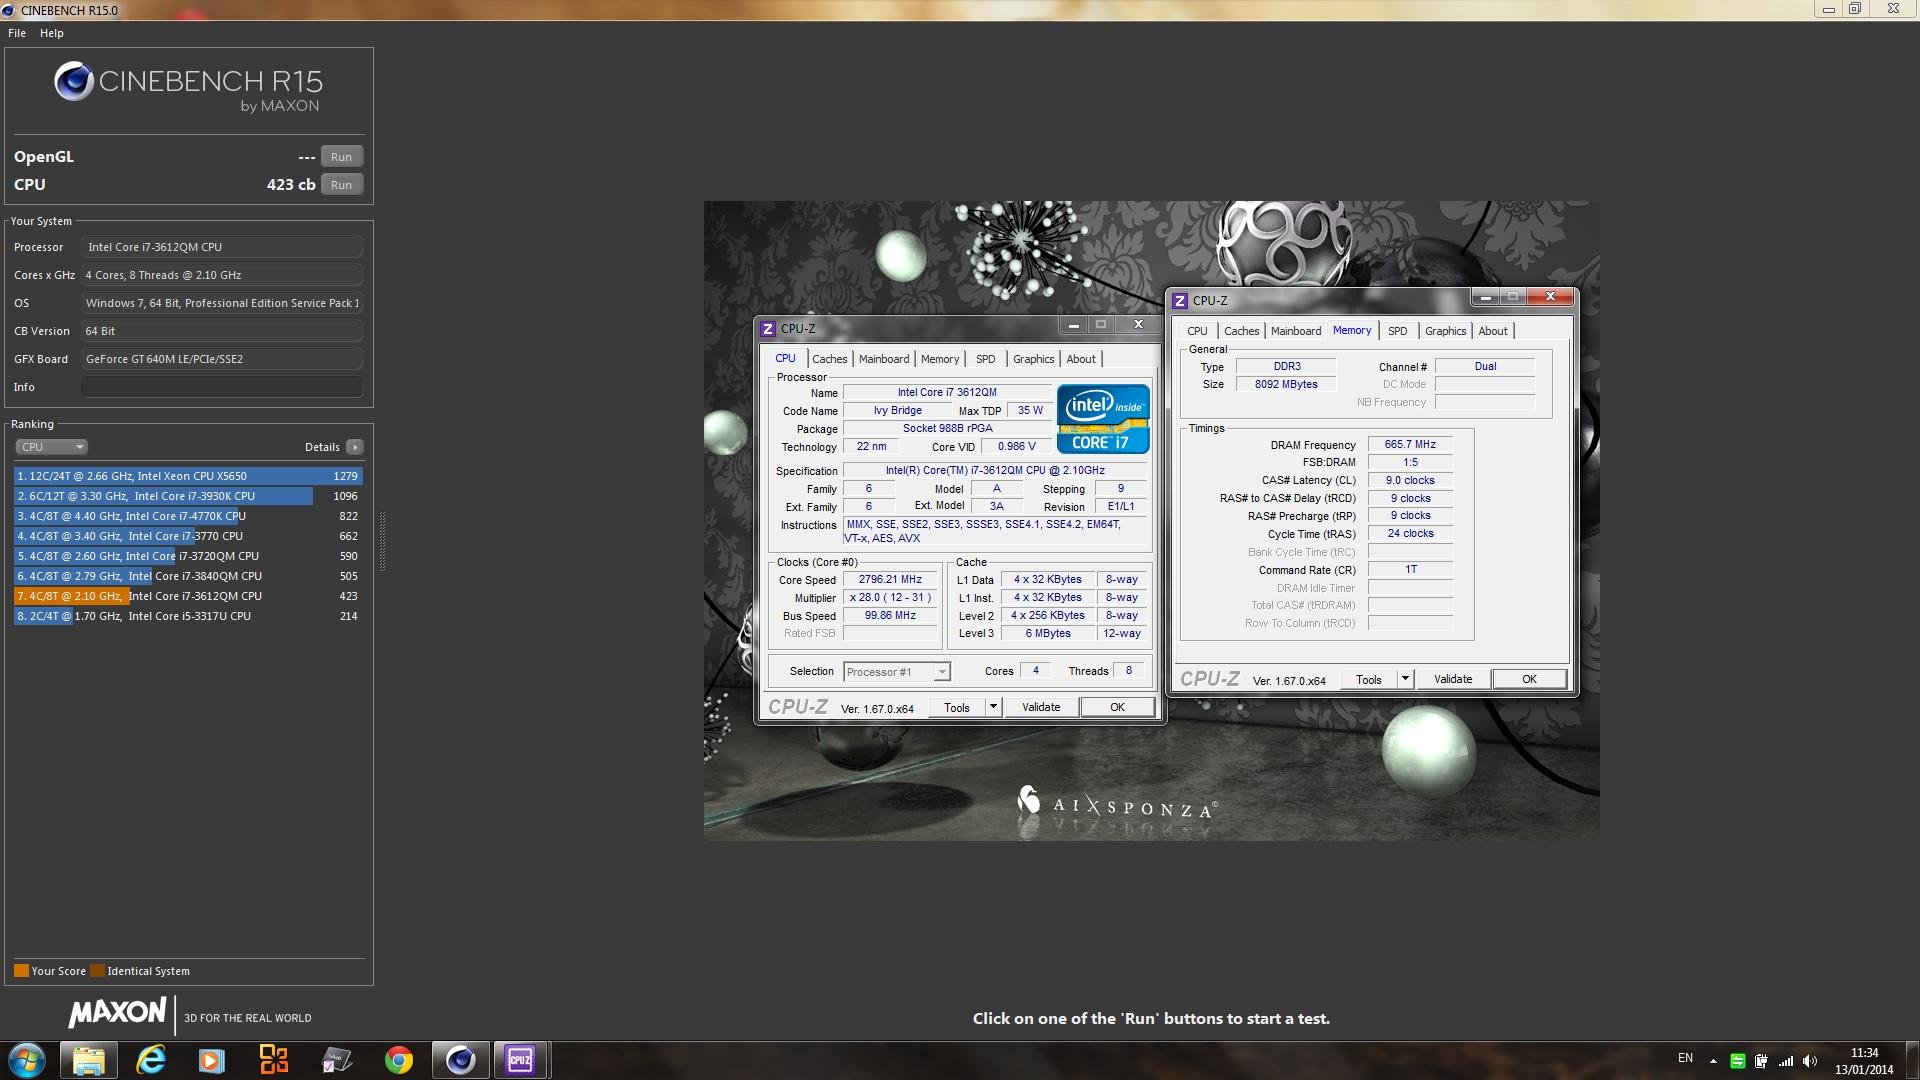The width and height of the screenshot is (1920, 1080).
Task: Show hidden system tray icons
Action: (1713, 1061)
